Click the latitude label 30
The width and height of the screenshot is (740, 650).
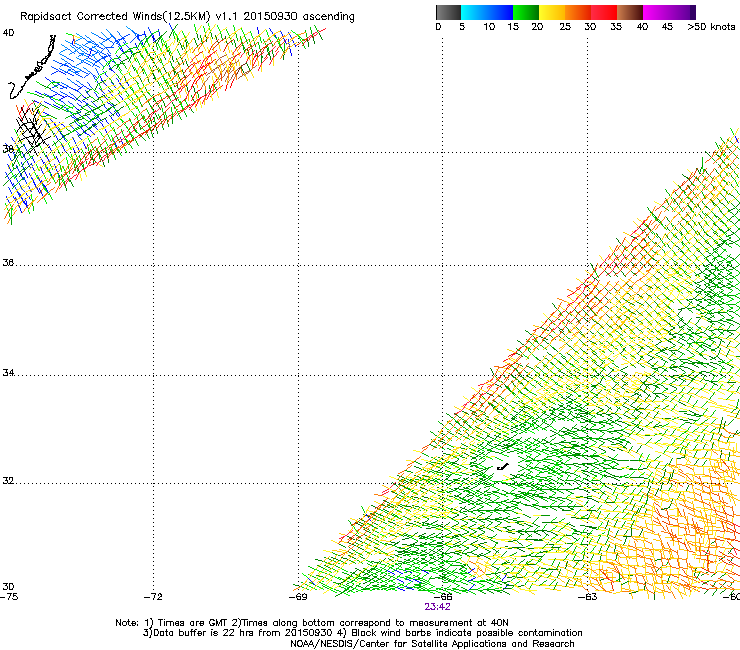(x=8, y=586)
